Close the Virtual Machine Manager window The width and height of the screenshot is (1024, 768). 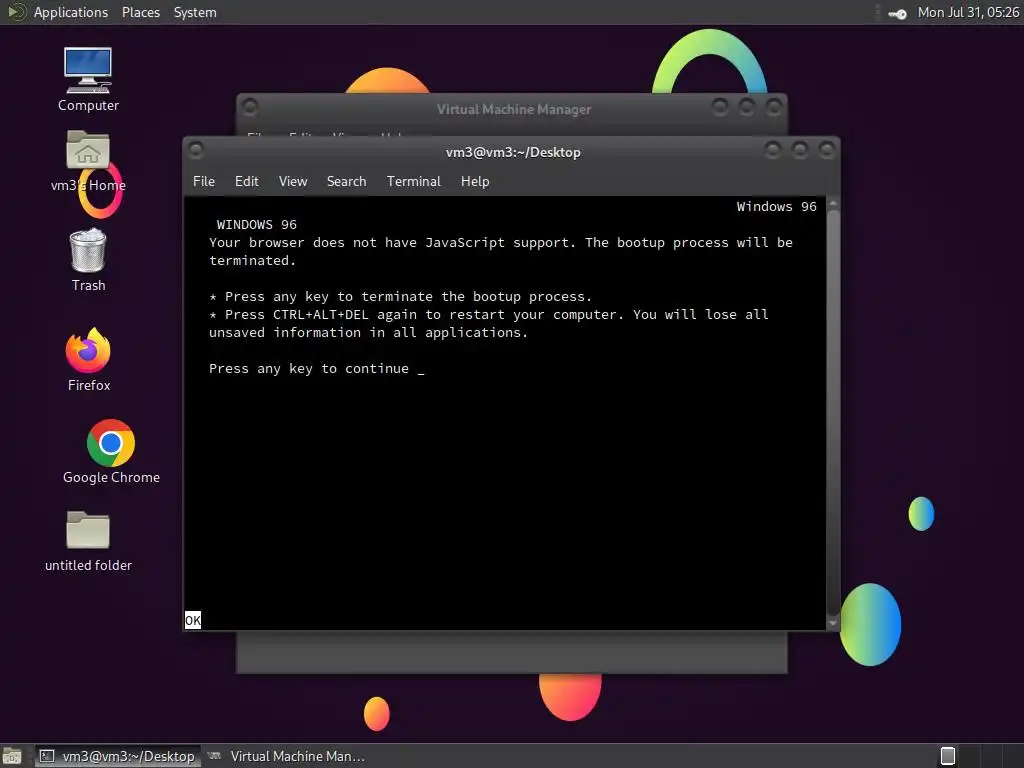point(774,106)
